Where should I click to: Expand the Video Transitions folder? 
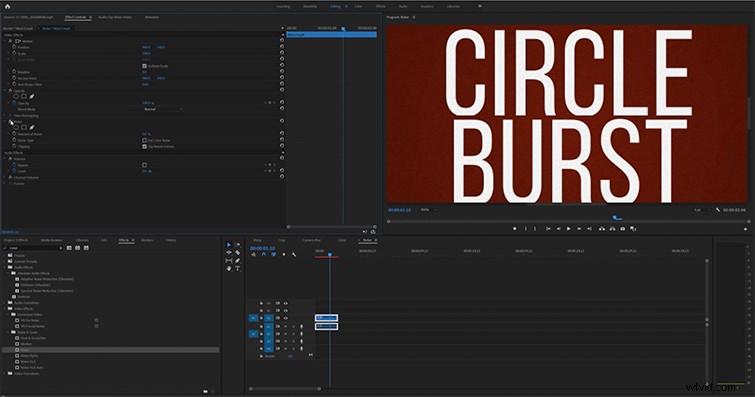pos(5,373)
